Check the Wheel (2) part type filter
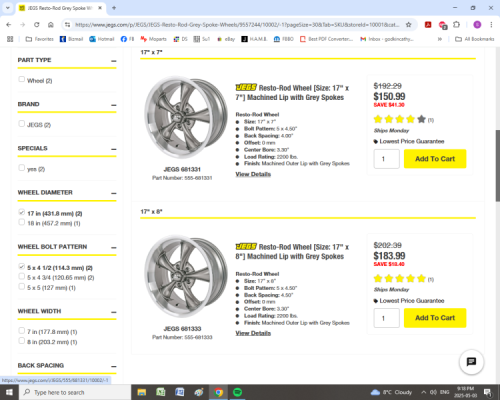This screenshot has width=500, height=400. pos(22,79)
